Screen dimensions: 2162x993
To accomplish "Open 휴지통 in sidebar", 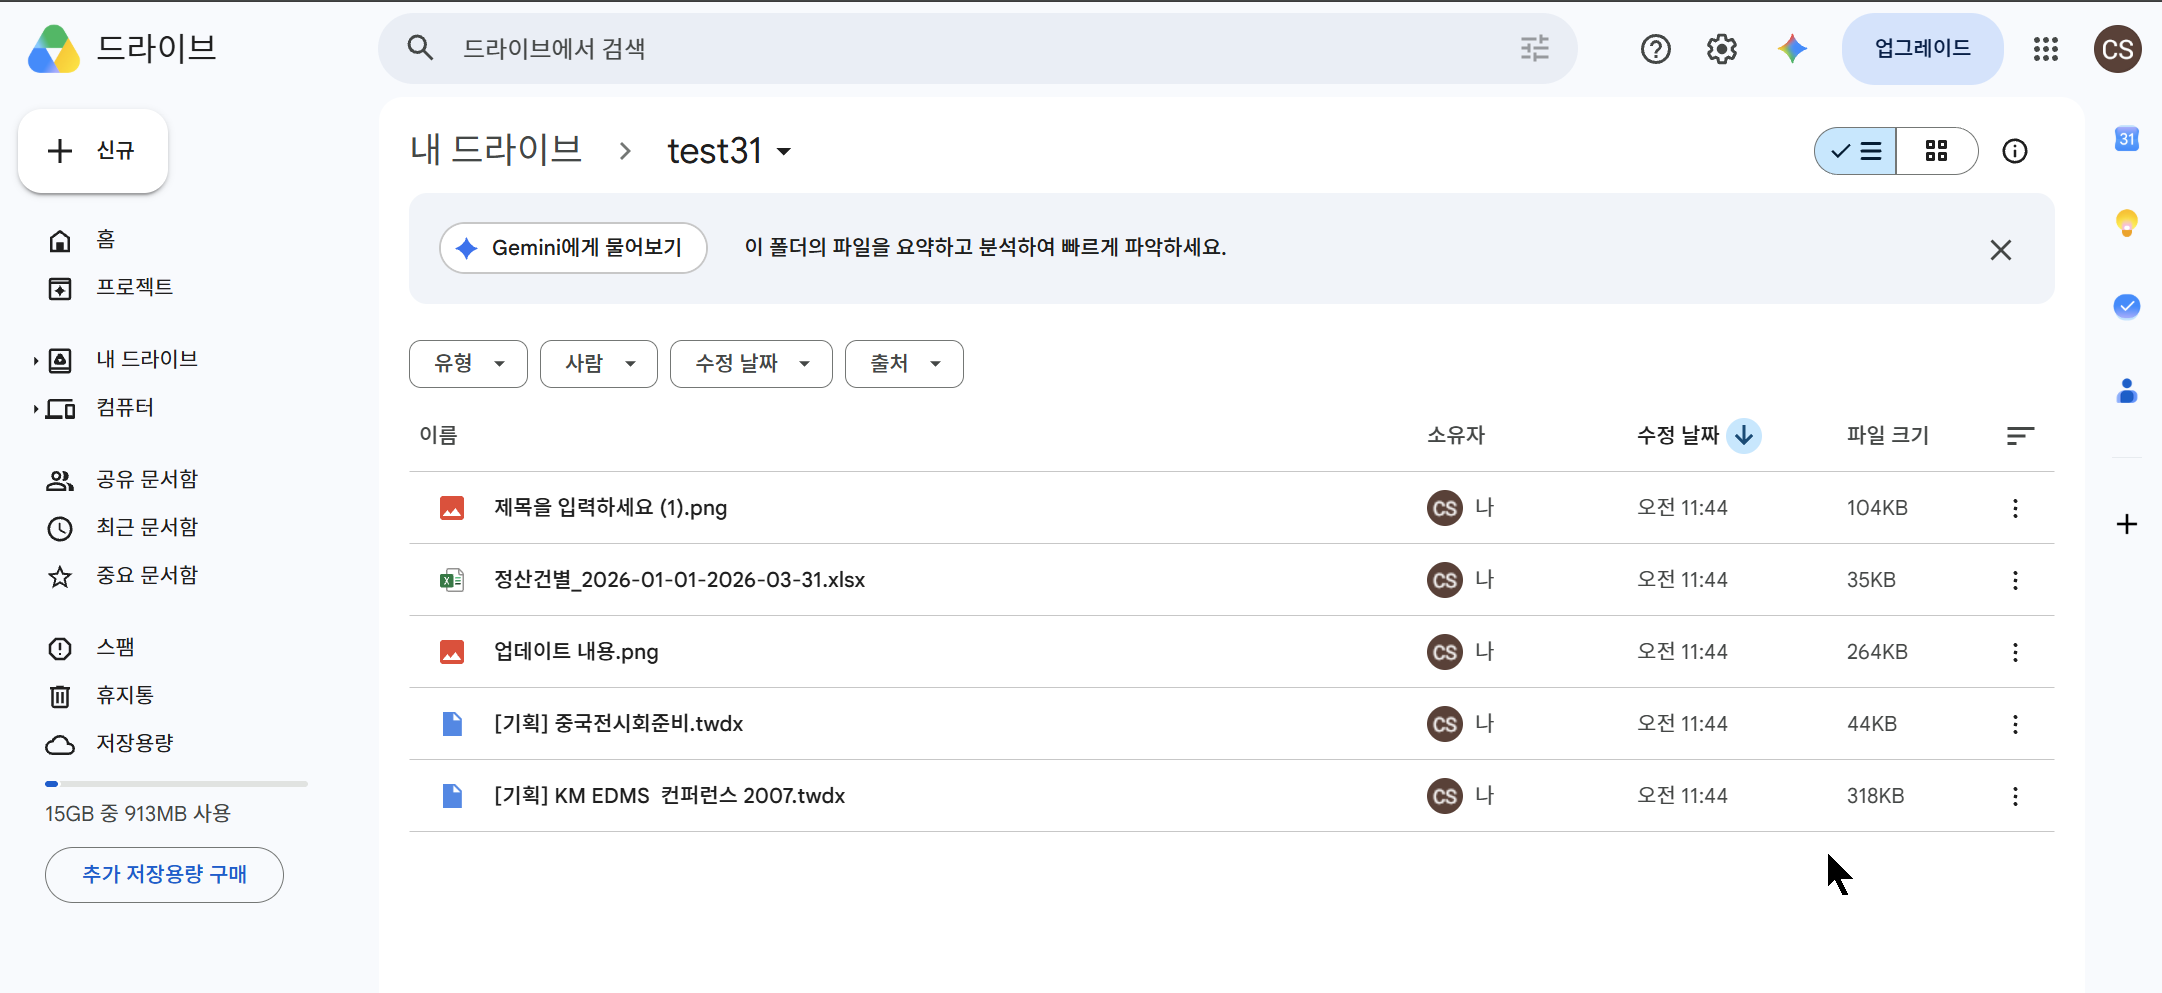I will click(124, 696).
